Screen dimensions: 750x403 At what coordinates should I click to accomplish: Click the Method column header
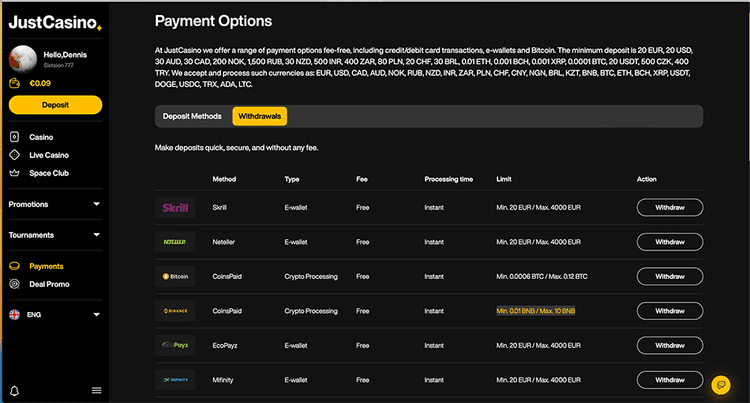tap(224, 179)
